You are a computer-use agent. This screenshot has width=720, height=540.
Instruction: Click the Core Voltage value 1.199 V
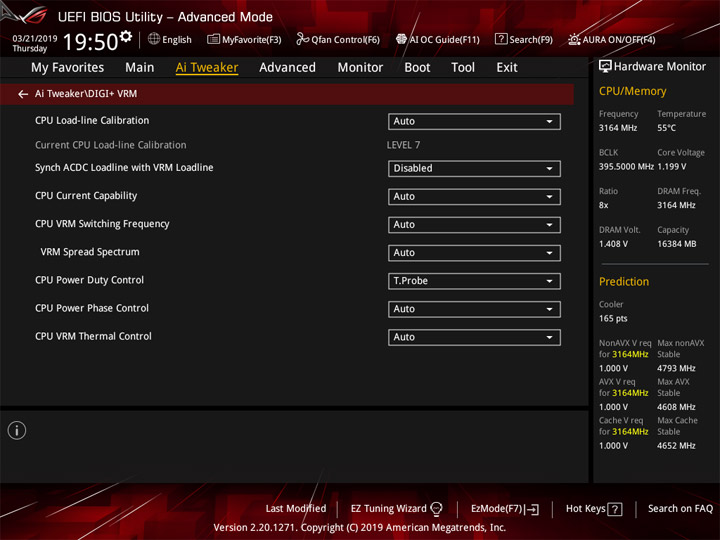pyautogui.click(x=671, y=167)
